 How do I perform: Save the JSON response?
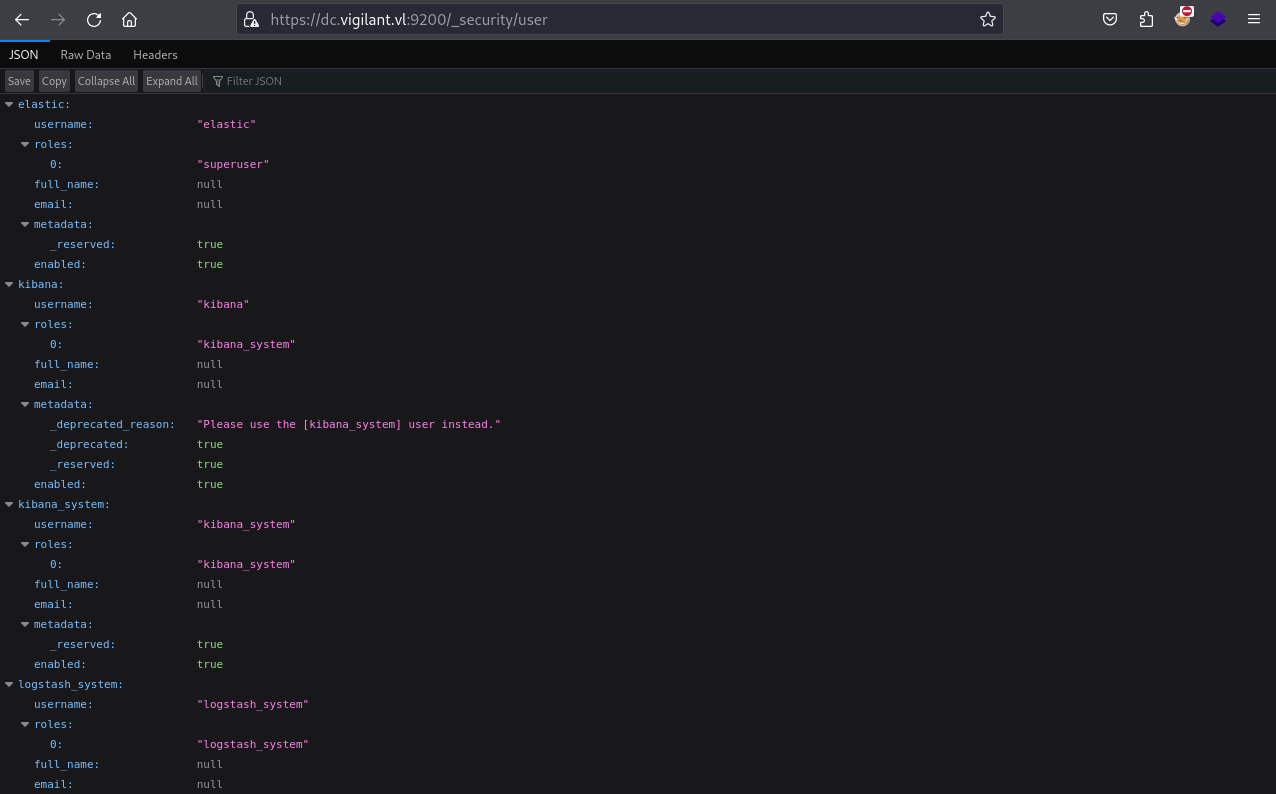click(19, 81)
